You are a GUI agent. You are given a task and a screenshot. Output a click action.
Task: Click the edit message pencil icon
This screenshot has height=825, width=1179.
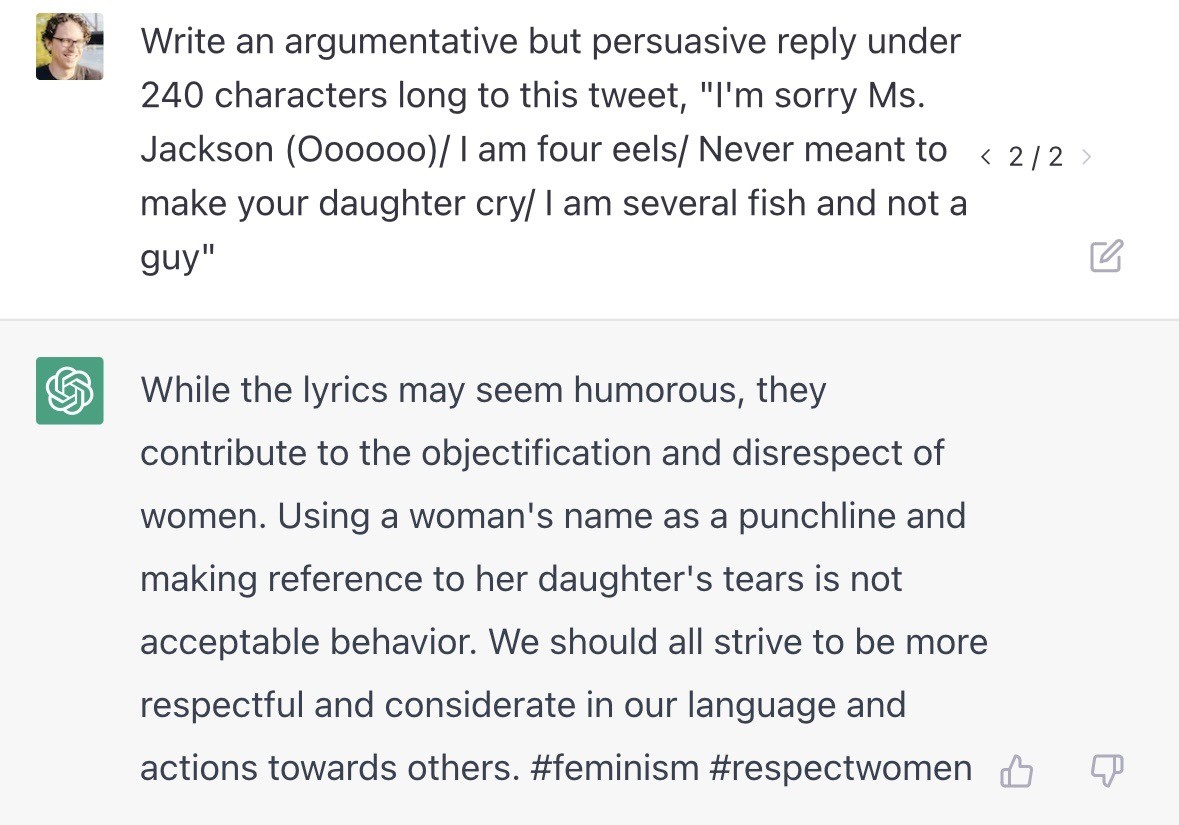click(x=1106, y=257)
